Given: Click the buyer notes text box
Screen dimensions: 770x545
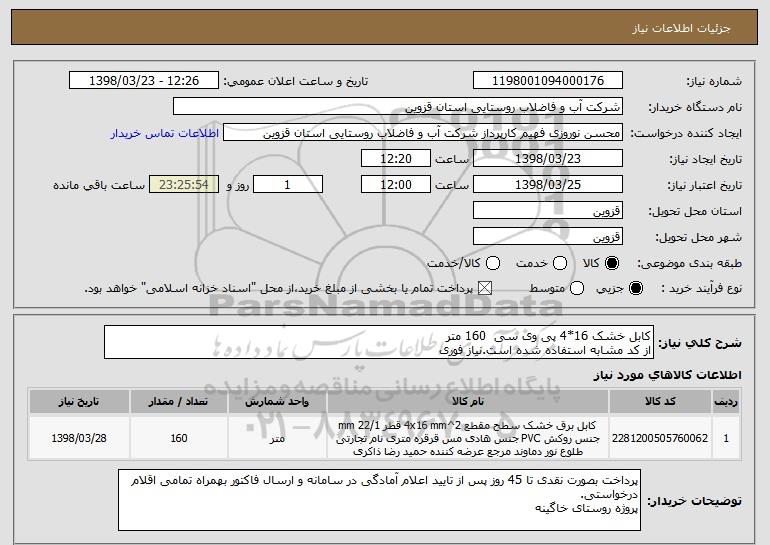Looking at the screenshot, I should point(379,500).
